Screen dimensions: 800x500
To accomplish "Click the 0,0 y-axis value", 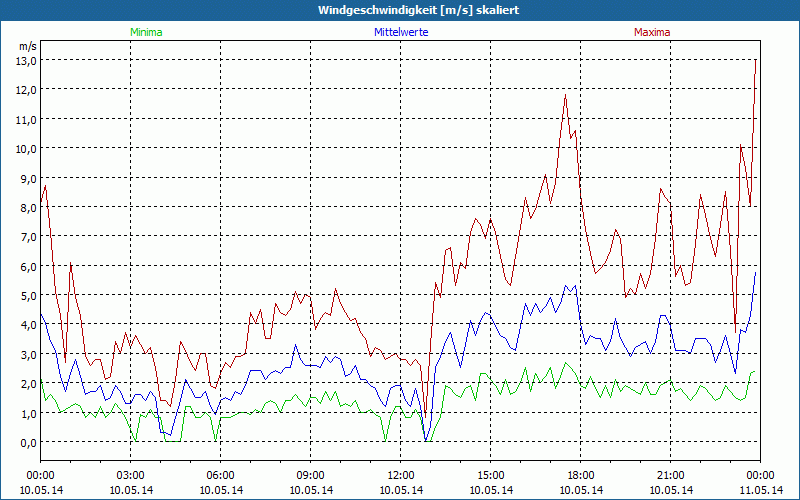I will (x=29, y=442).
